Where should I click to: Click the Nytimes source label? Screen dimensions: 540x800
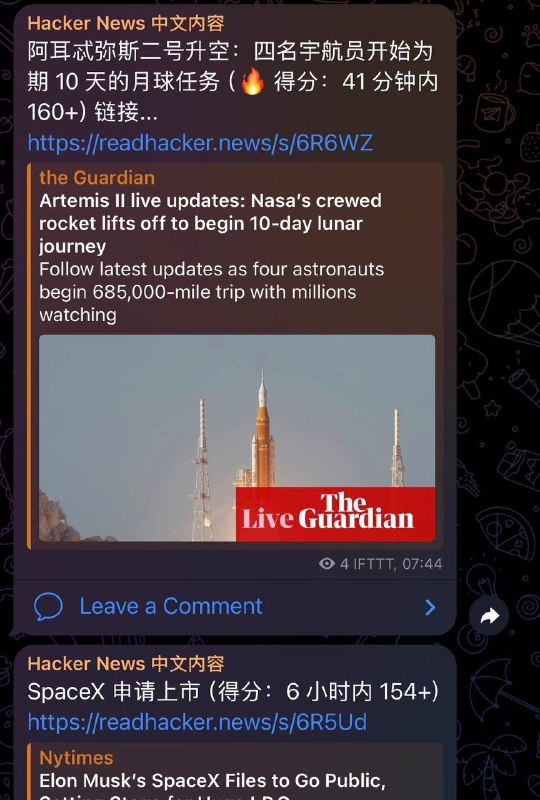[76, 758]
